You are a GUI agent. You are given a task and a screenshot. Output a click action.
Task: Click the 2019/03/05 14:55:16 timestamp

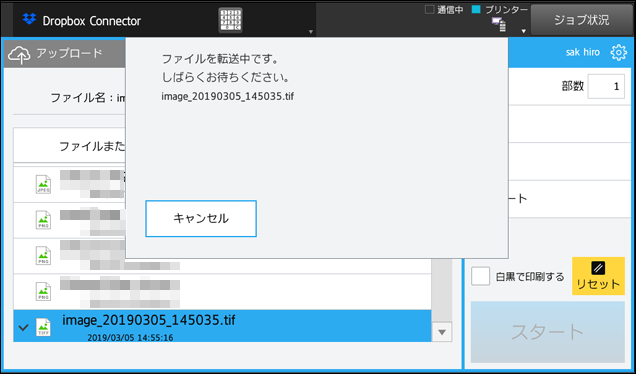(x=130, y=337)
